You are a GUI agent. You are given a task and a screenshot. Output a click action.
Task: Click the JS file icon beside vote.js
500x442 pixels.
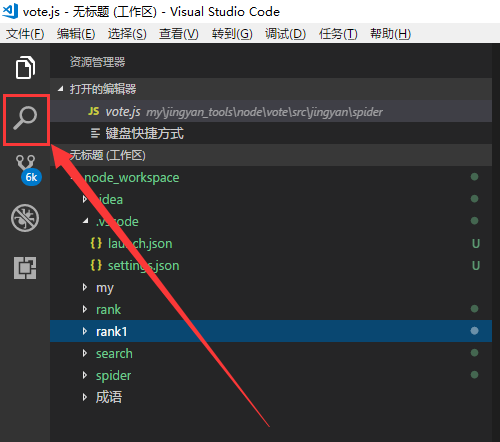(94, 111)
